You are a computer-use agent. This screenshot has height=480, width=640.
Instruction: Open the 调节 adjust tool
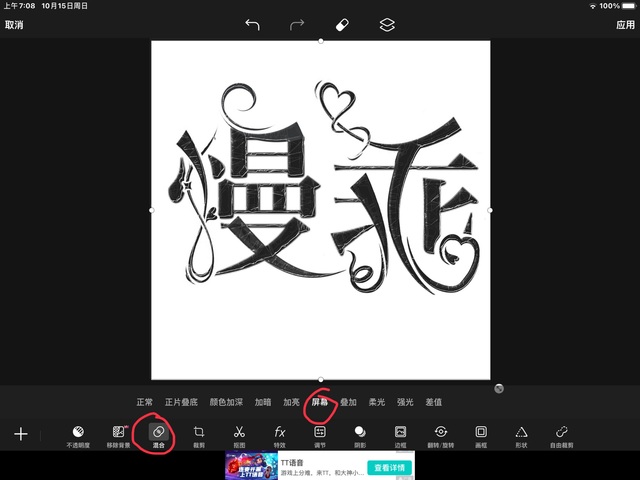pos(320,434)
